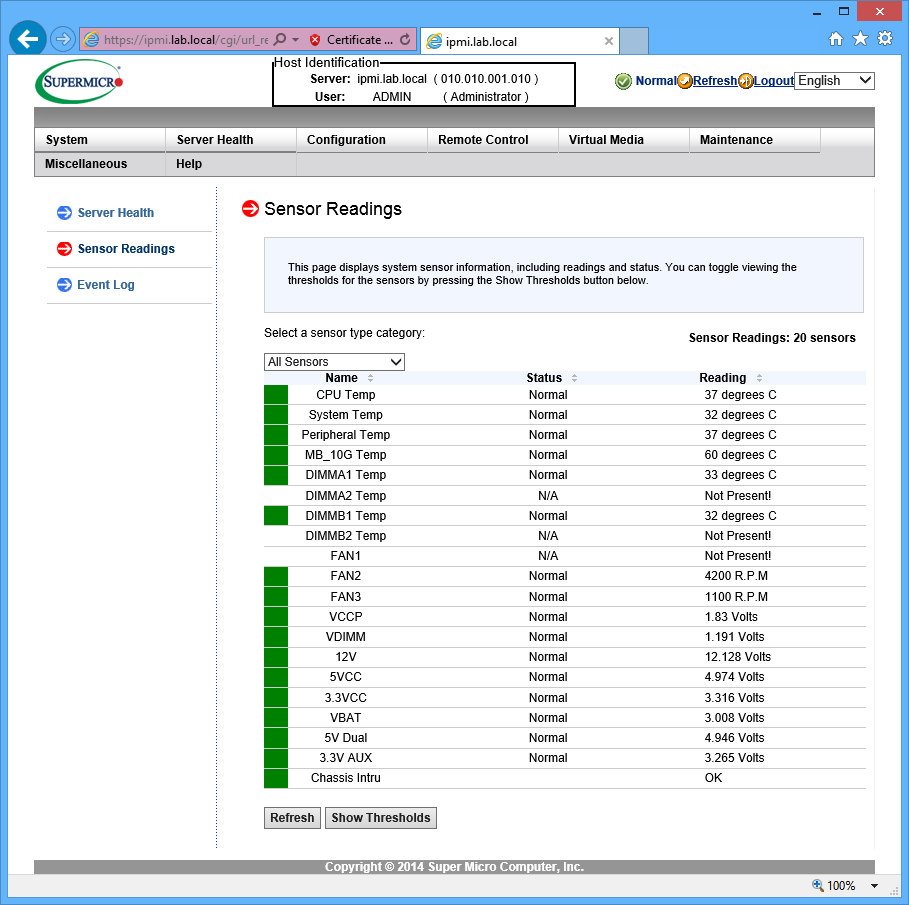
Task: Open browser Tools gear icon
Action: pyautogui.click(x=885, y=39)
